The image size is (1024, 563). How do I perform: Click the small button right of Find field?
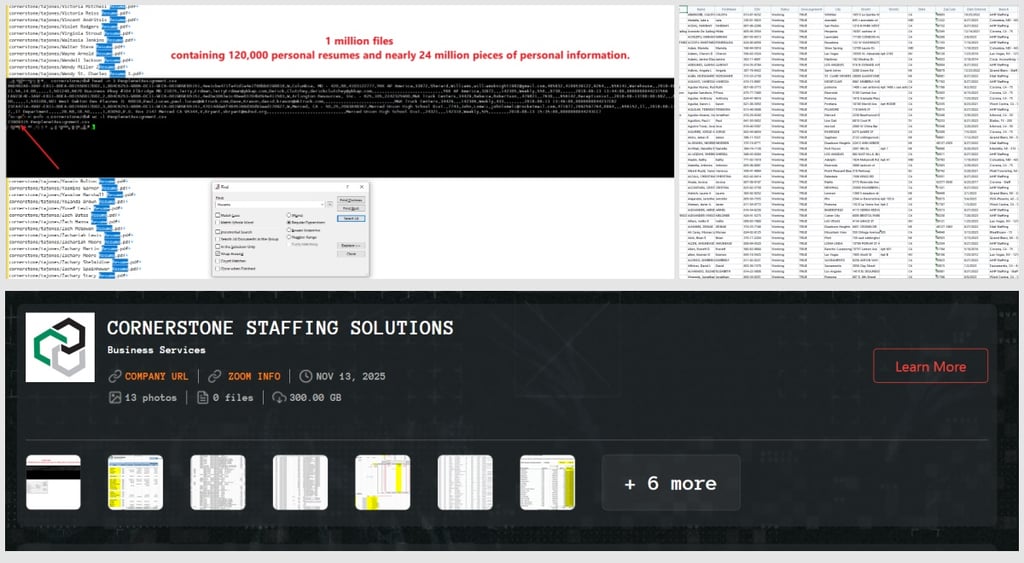pyautogui.click(x=330, y=204)
